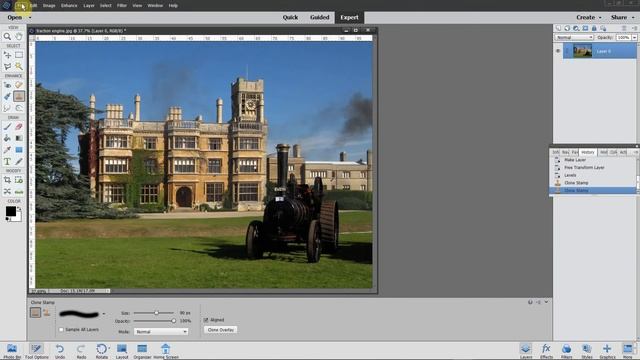Screen dimensions: 640x360
Task: Open the Filter menu
Action: [x=122, y=6]
